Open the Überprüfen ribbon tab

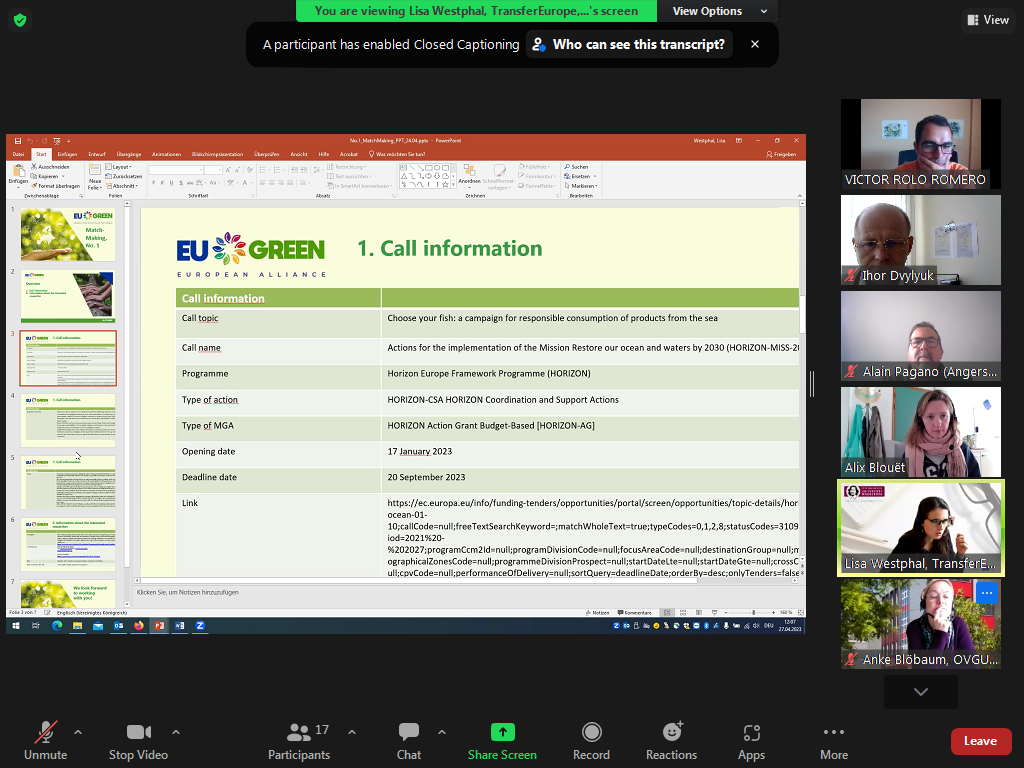pyautogui.click(x=266, y=154)
